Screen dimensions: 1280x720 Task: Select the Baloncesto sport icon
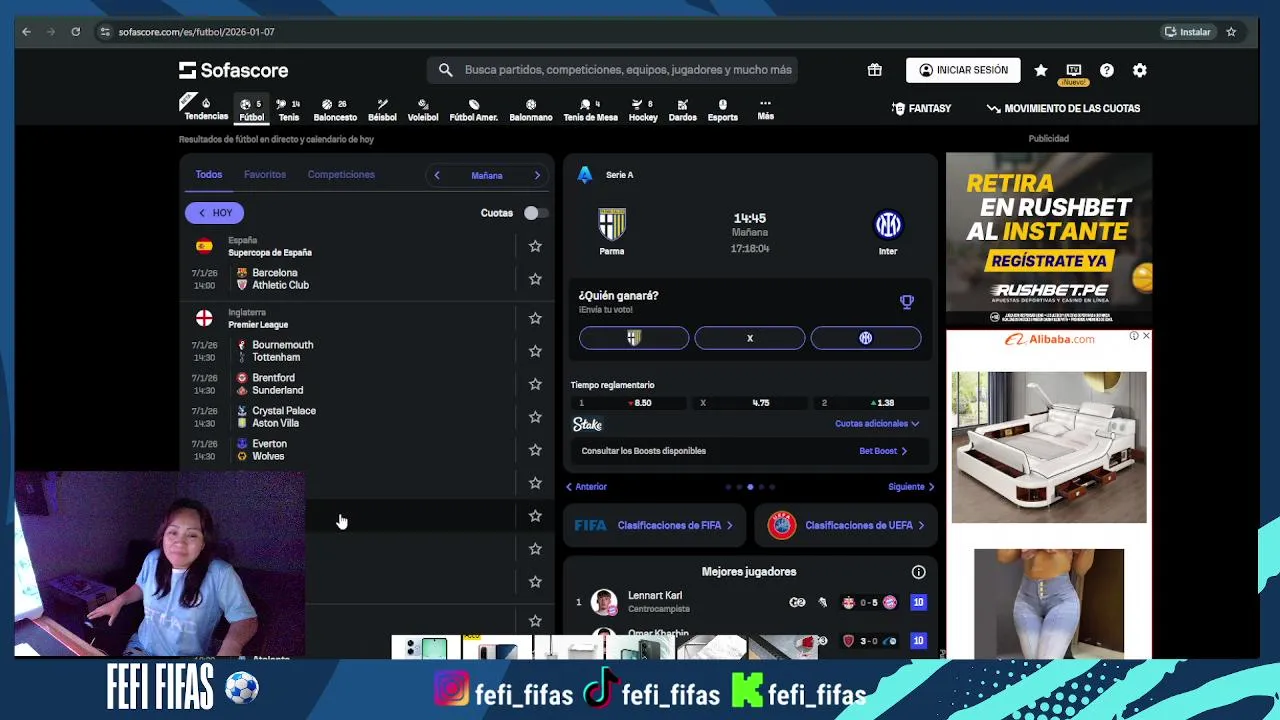pos(335,109)
